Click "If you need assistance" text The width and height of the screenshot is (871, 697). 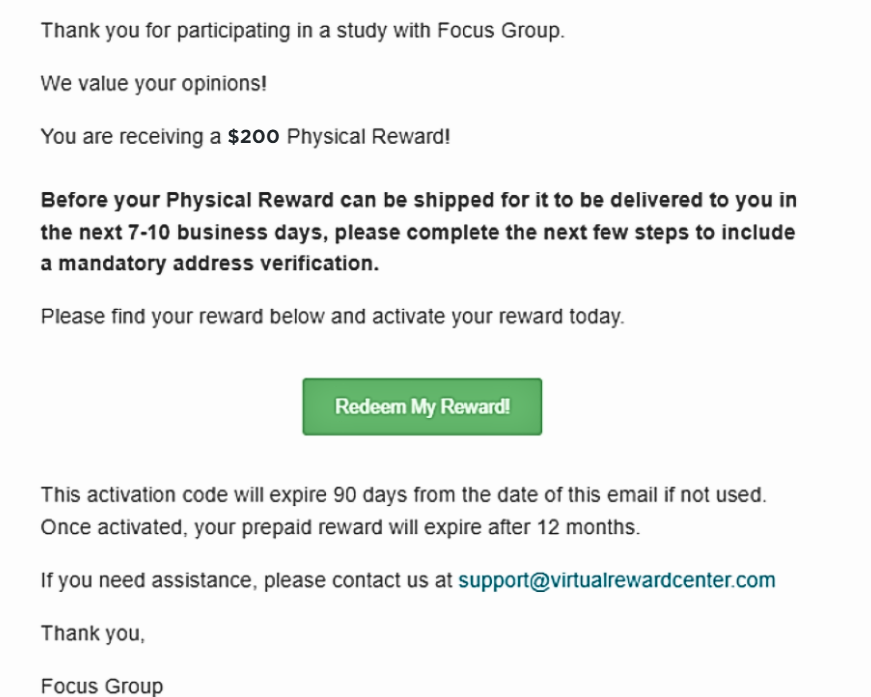coord(149,580)
